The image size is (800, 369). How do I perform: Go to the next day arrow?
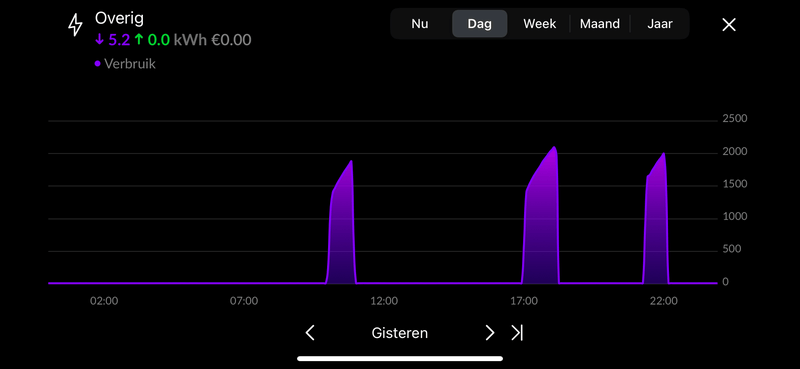click(x=490, y=333)
